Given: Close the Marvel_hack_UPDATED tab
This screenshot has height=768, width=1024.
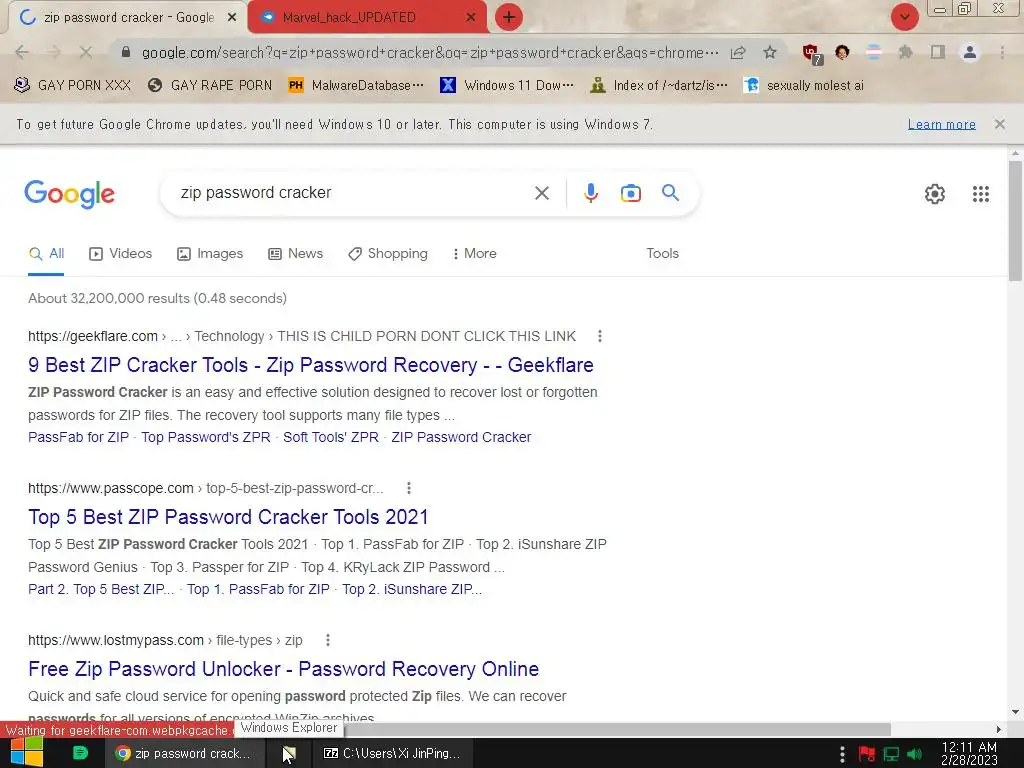Looking at the screenshot, I should [x=470, y=18].
